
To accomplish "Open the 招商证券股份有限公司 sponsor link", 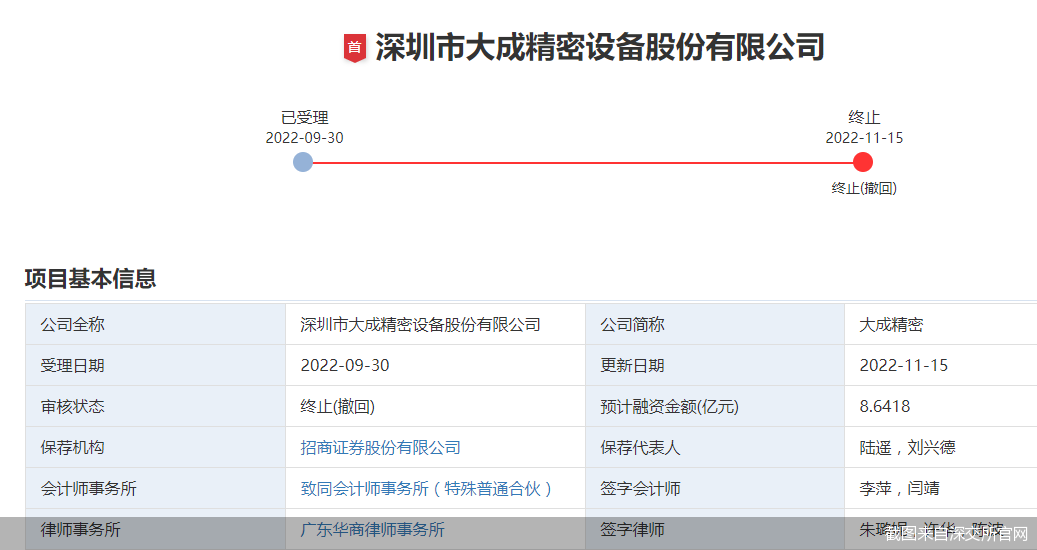I will click(380, 448).
